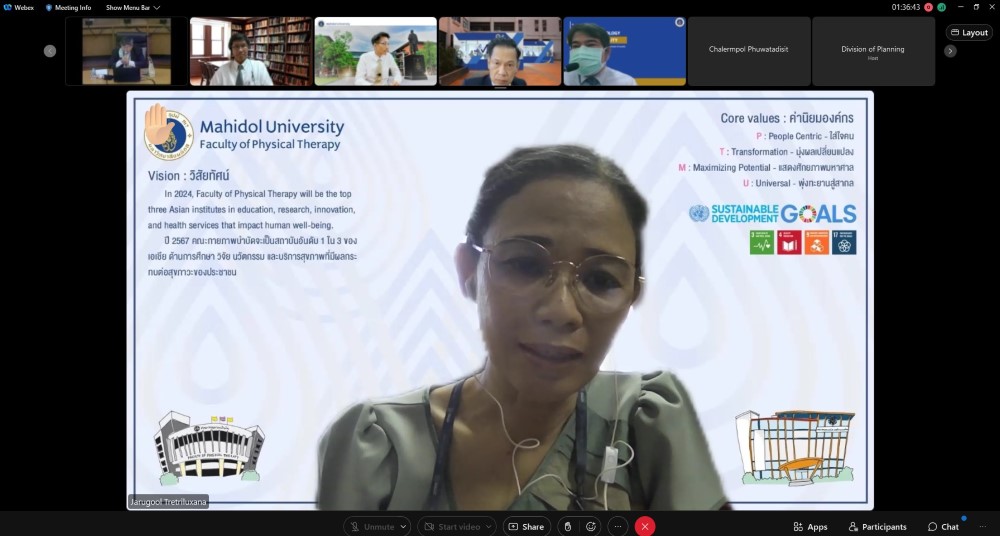Open Meeting Info details
The image size is (1000, 536).
tap(68, 7)
